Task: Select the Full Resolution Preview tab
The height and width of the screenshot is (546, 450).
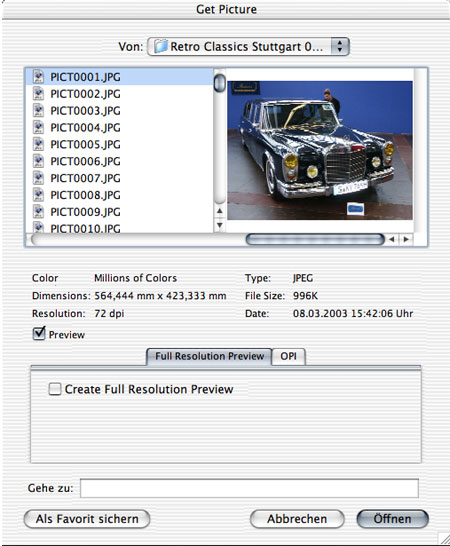Action: click(x=209, y=356)
